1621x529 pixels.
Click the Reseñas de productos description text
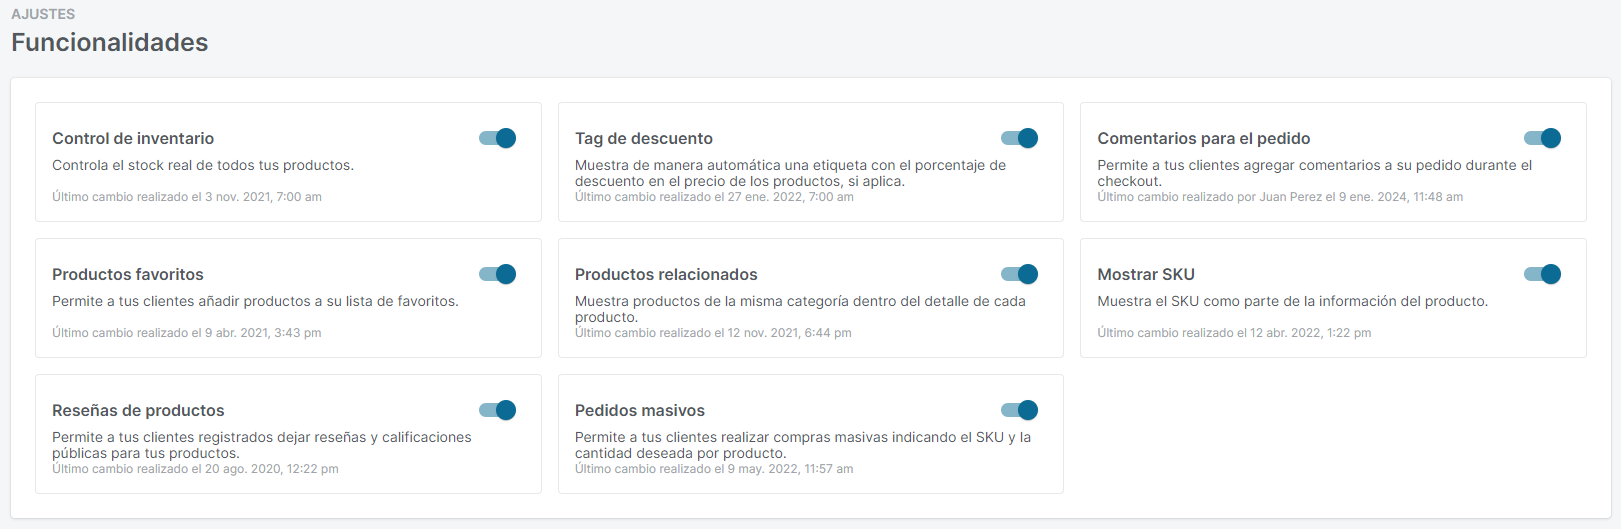[262, 445]
